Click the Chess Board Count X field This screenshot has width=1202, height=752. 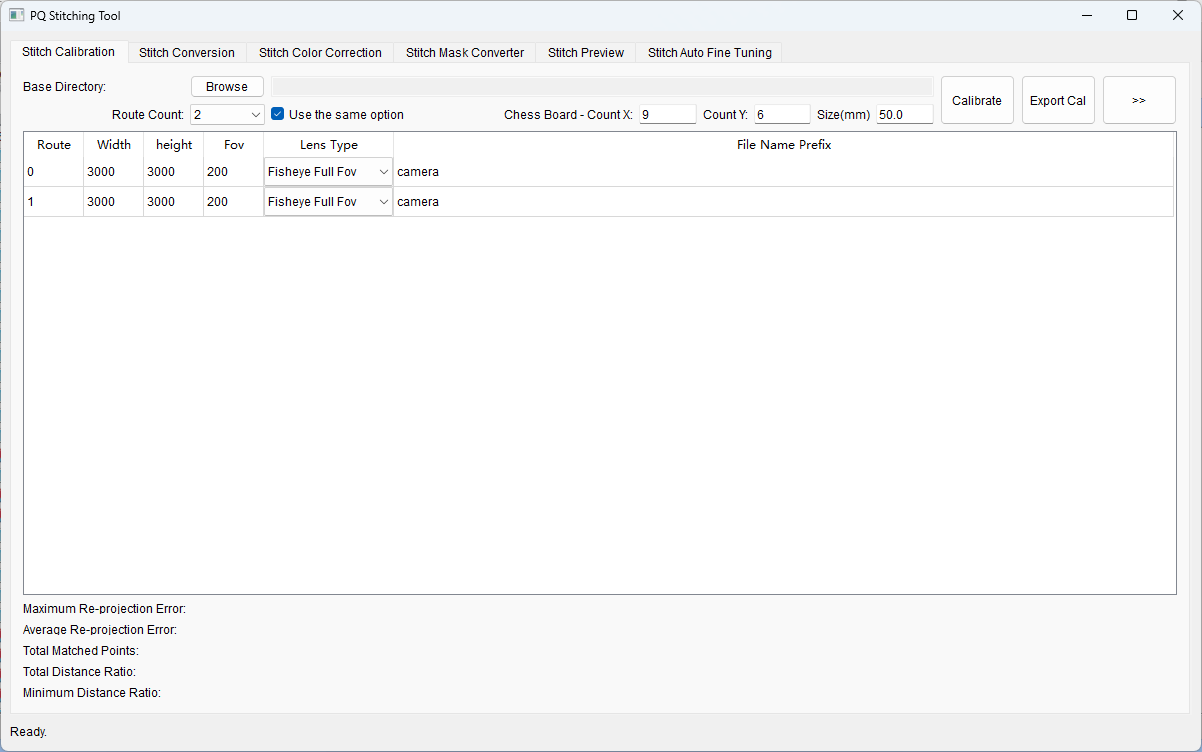pos(667,115)
